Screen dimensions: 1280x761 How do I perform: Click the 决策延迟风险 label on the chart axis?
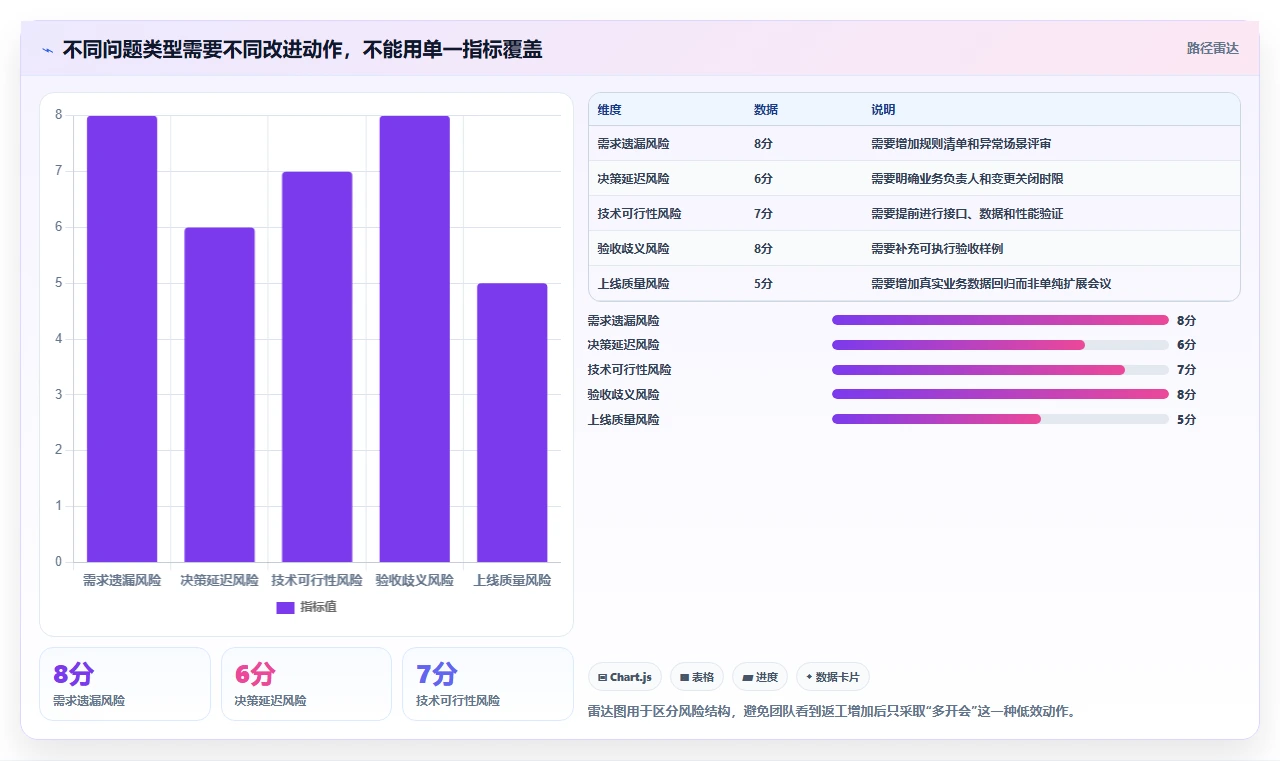tap(219, 580)
